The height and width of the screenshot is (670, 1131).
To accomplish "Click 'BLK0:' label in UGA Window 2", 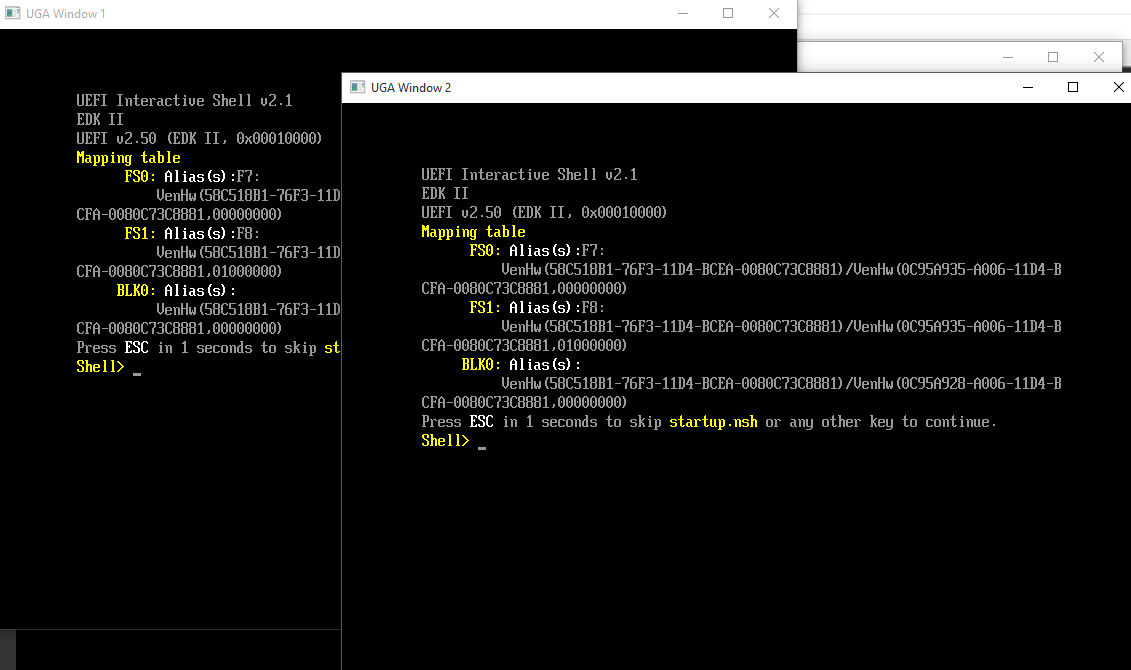I will point(481,364).
